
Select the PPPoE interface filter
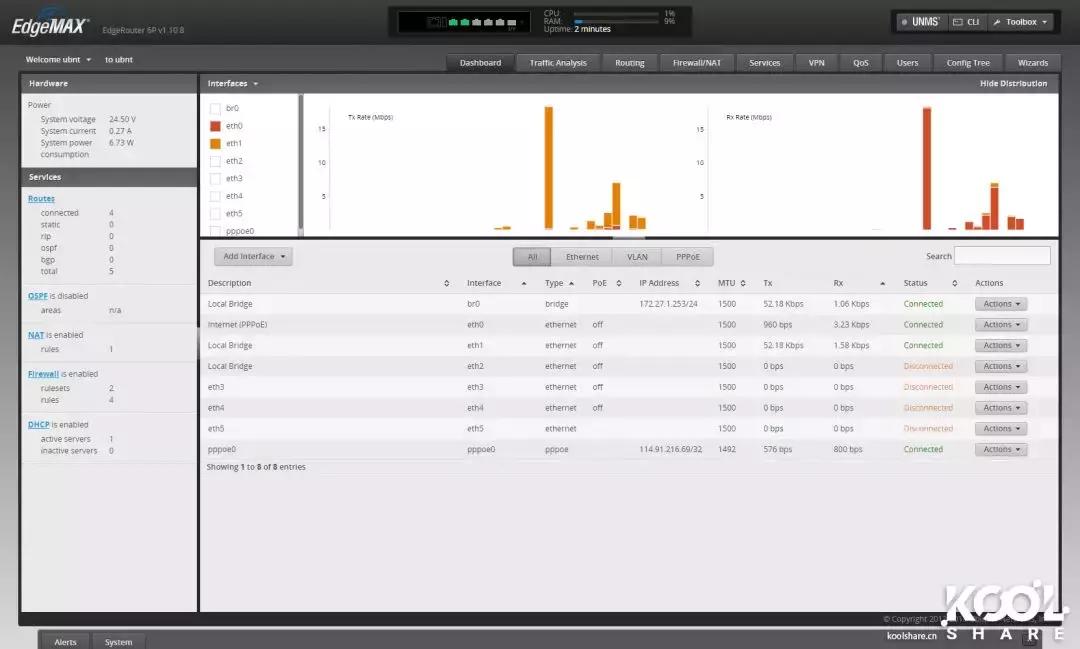pyautogui.click(x=687, y=257)
